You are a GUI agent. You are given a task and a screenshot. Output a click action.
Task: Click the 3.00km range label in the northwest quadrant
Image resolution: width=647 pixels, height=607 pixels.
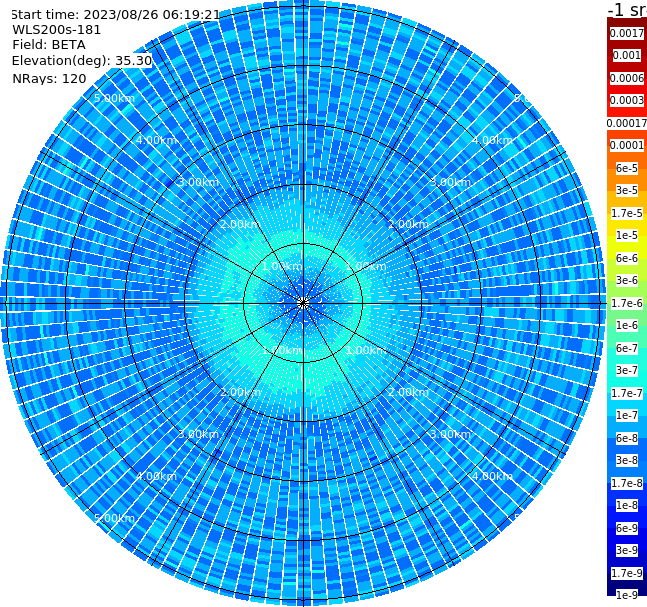coord(198,182)
